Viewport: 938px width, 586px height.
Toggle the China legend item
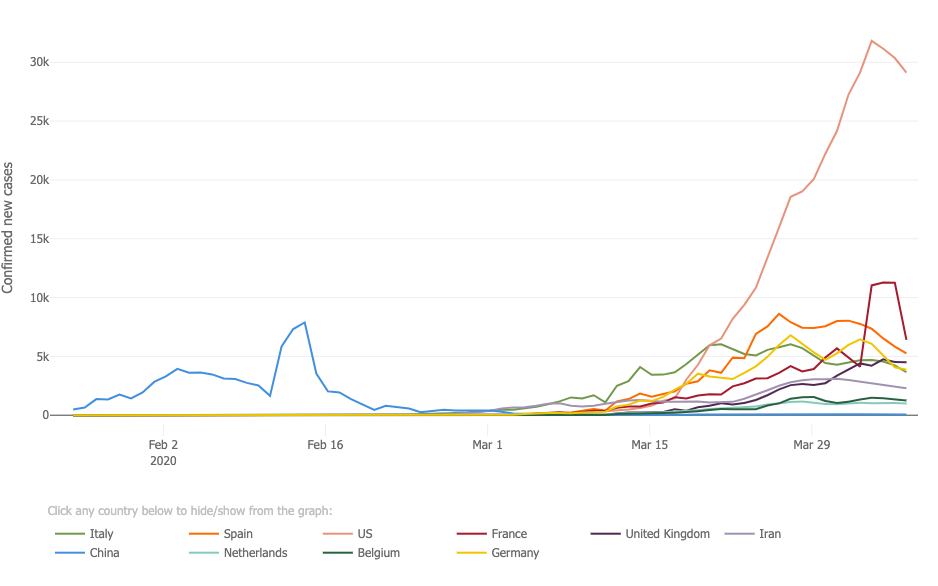pos(105,553)
